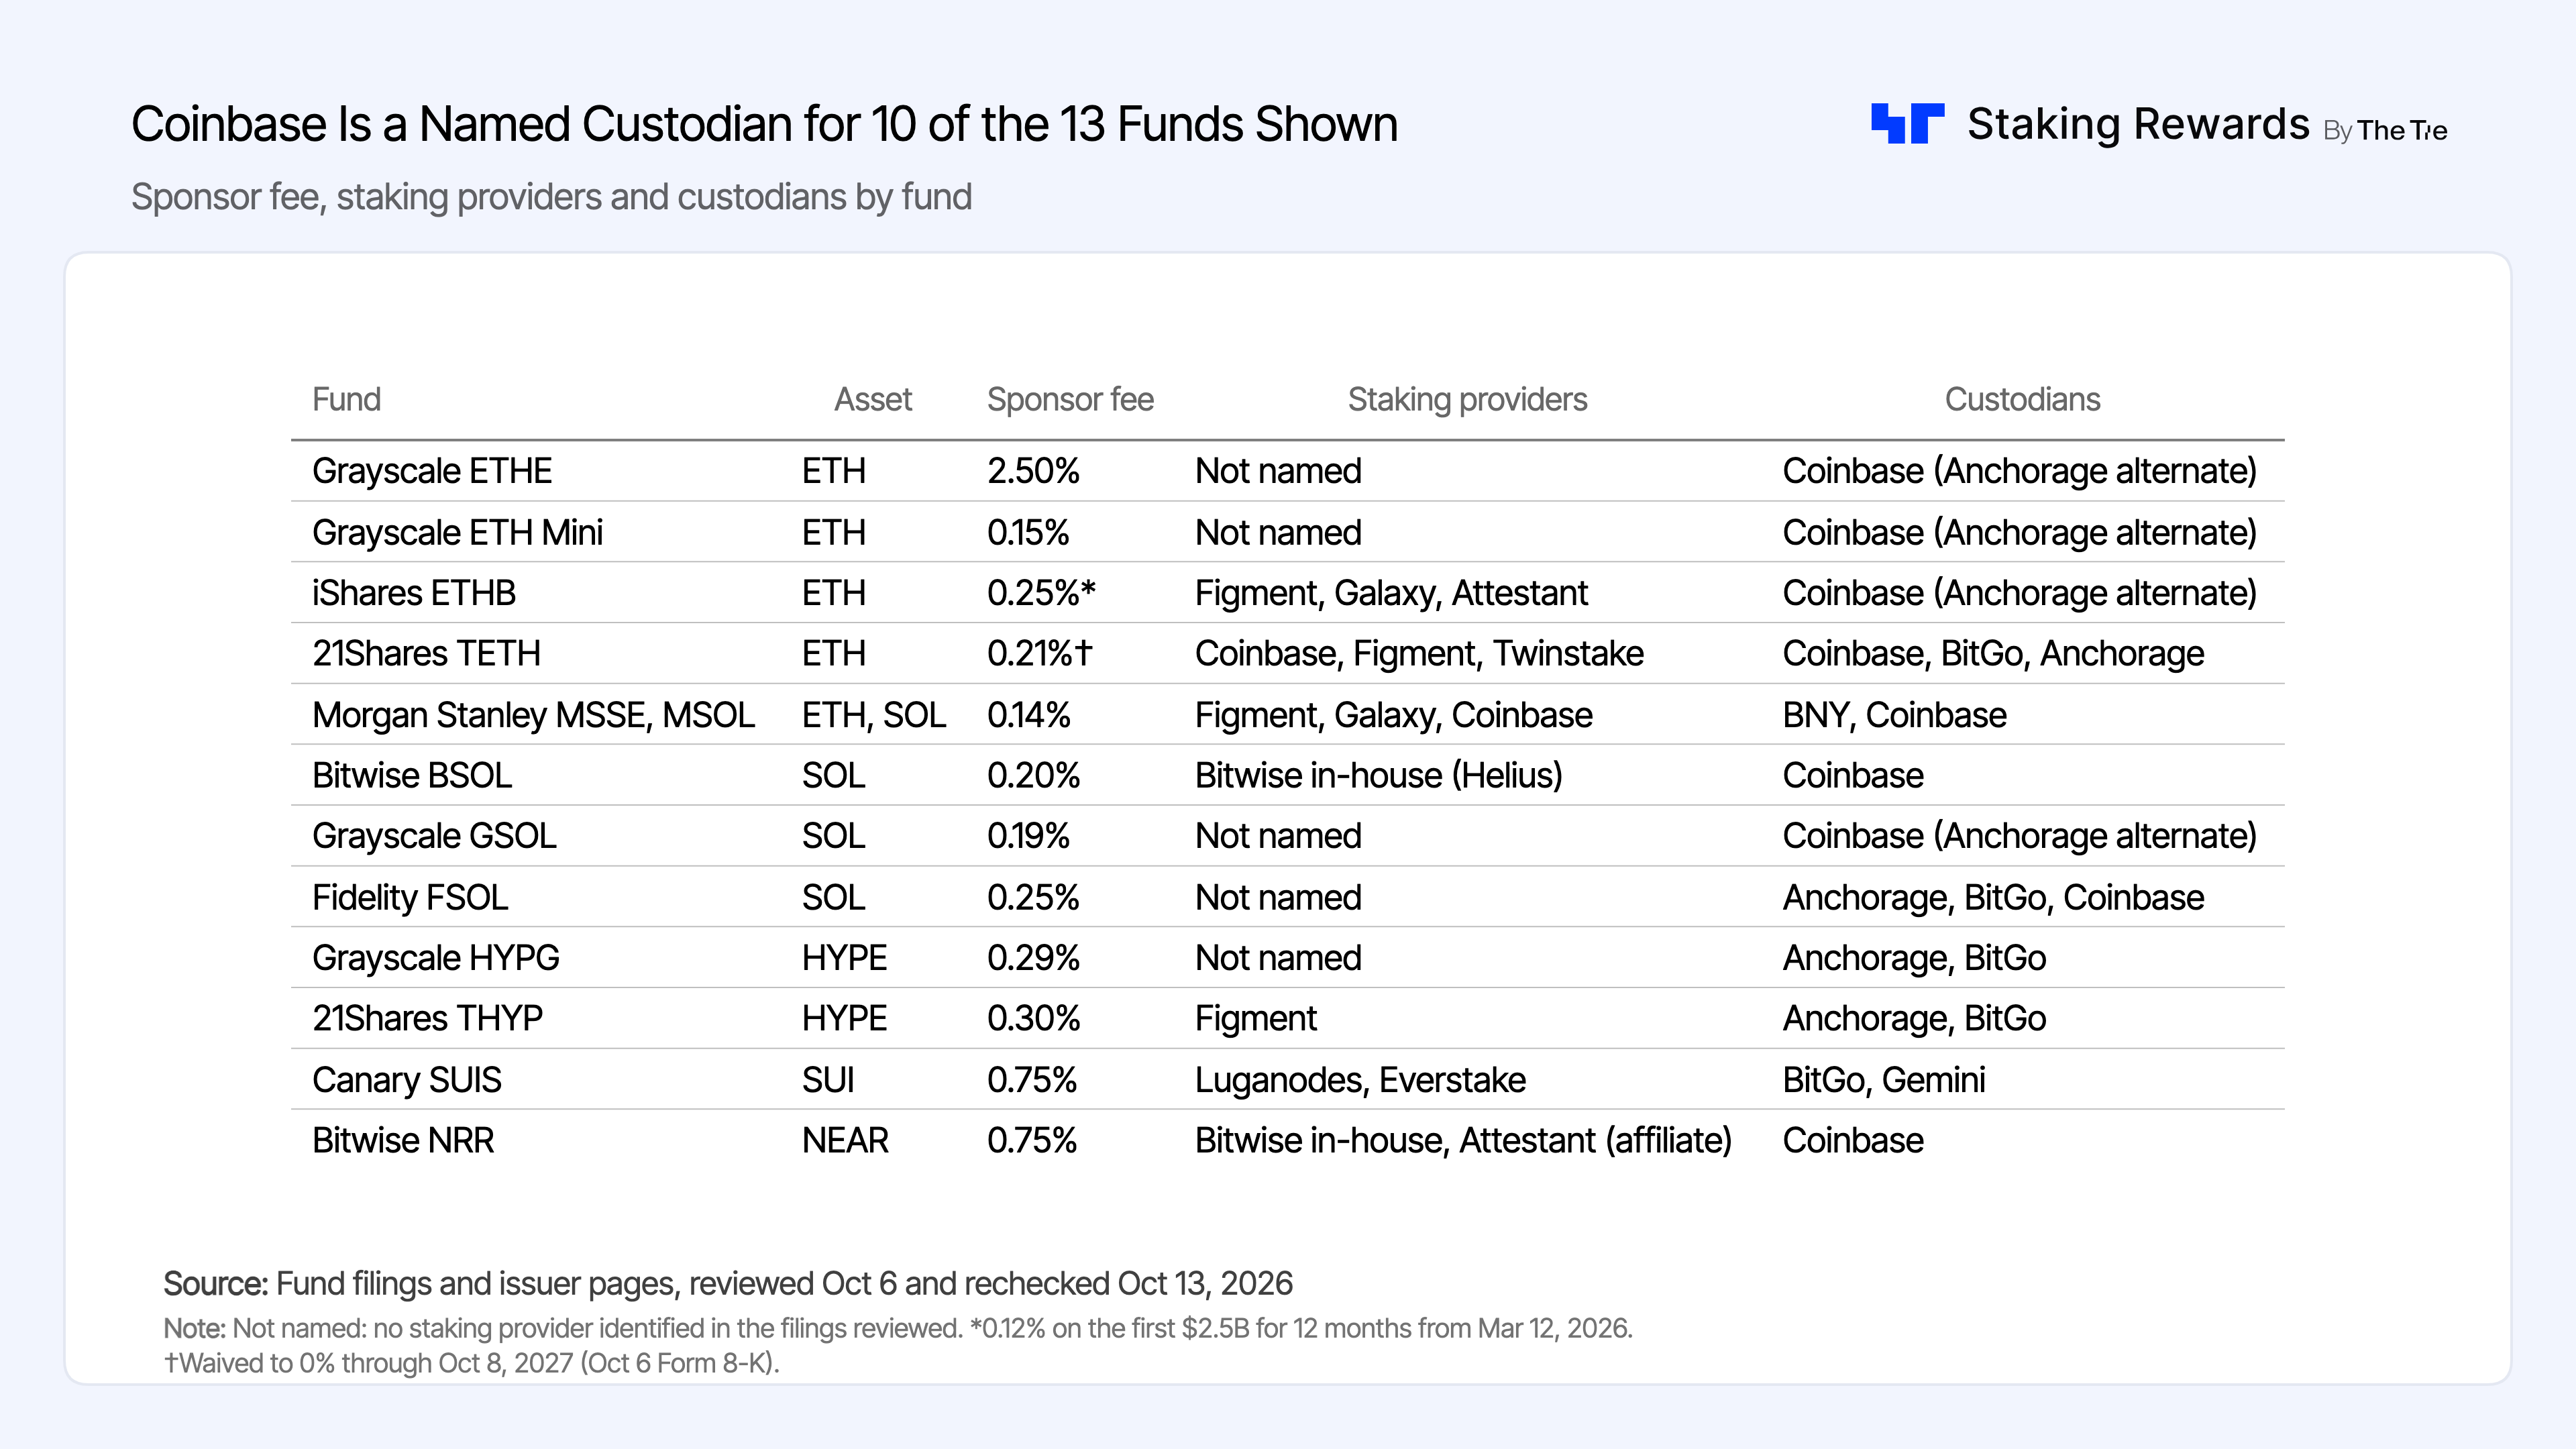The image size is (2576, 1449).
Task: Select the 'Grayscale HYPG' fund cell
Action: [435, 958]
